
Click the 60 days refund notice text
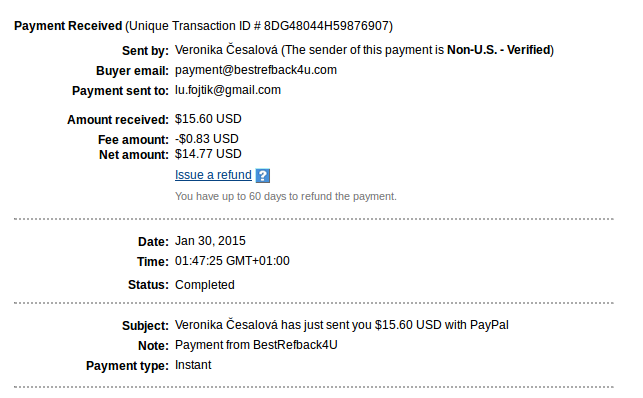tap(286, 196)
